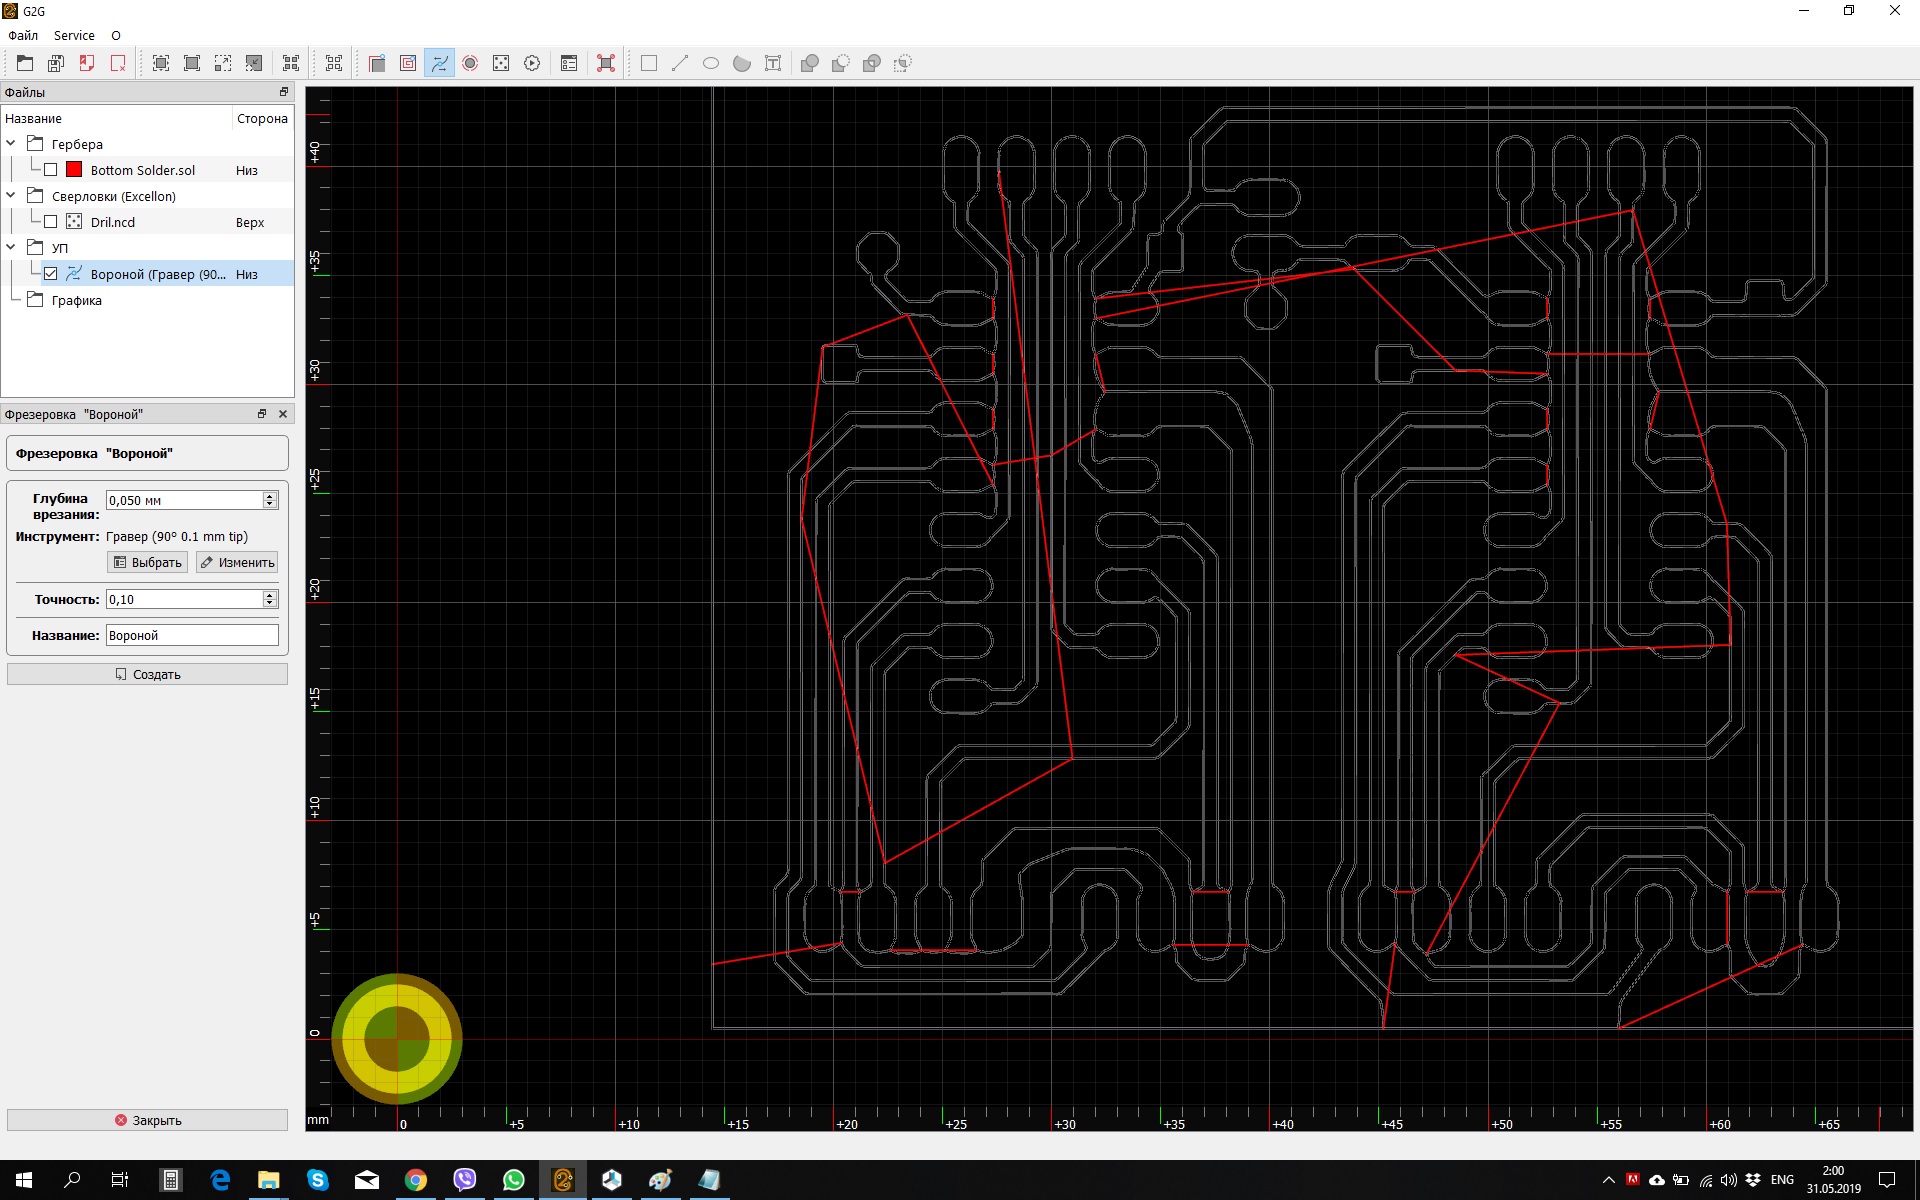
Task: Click the open file toolbar icon
Action: tap(25, 63)
